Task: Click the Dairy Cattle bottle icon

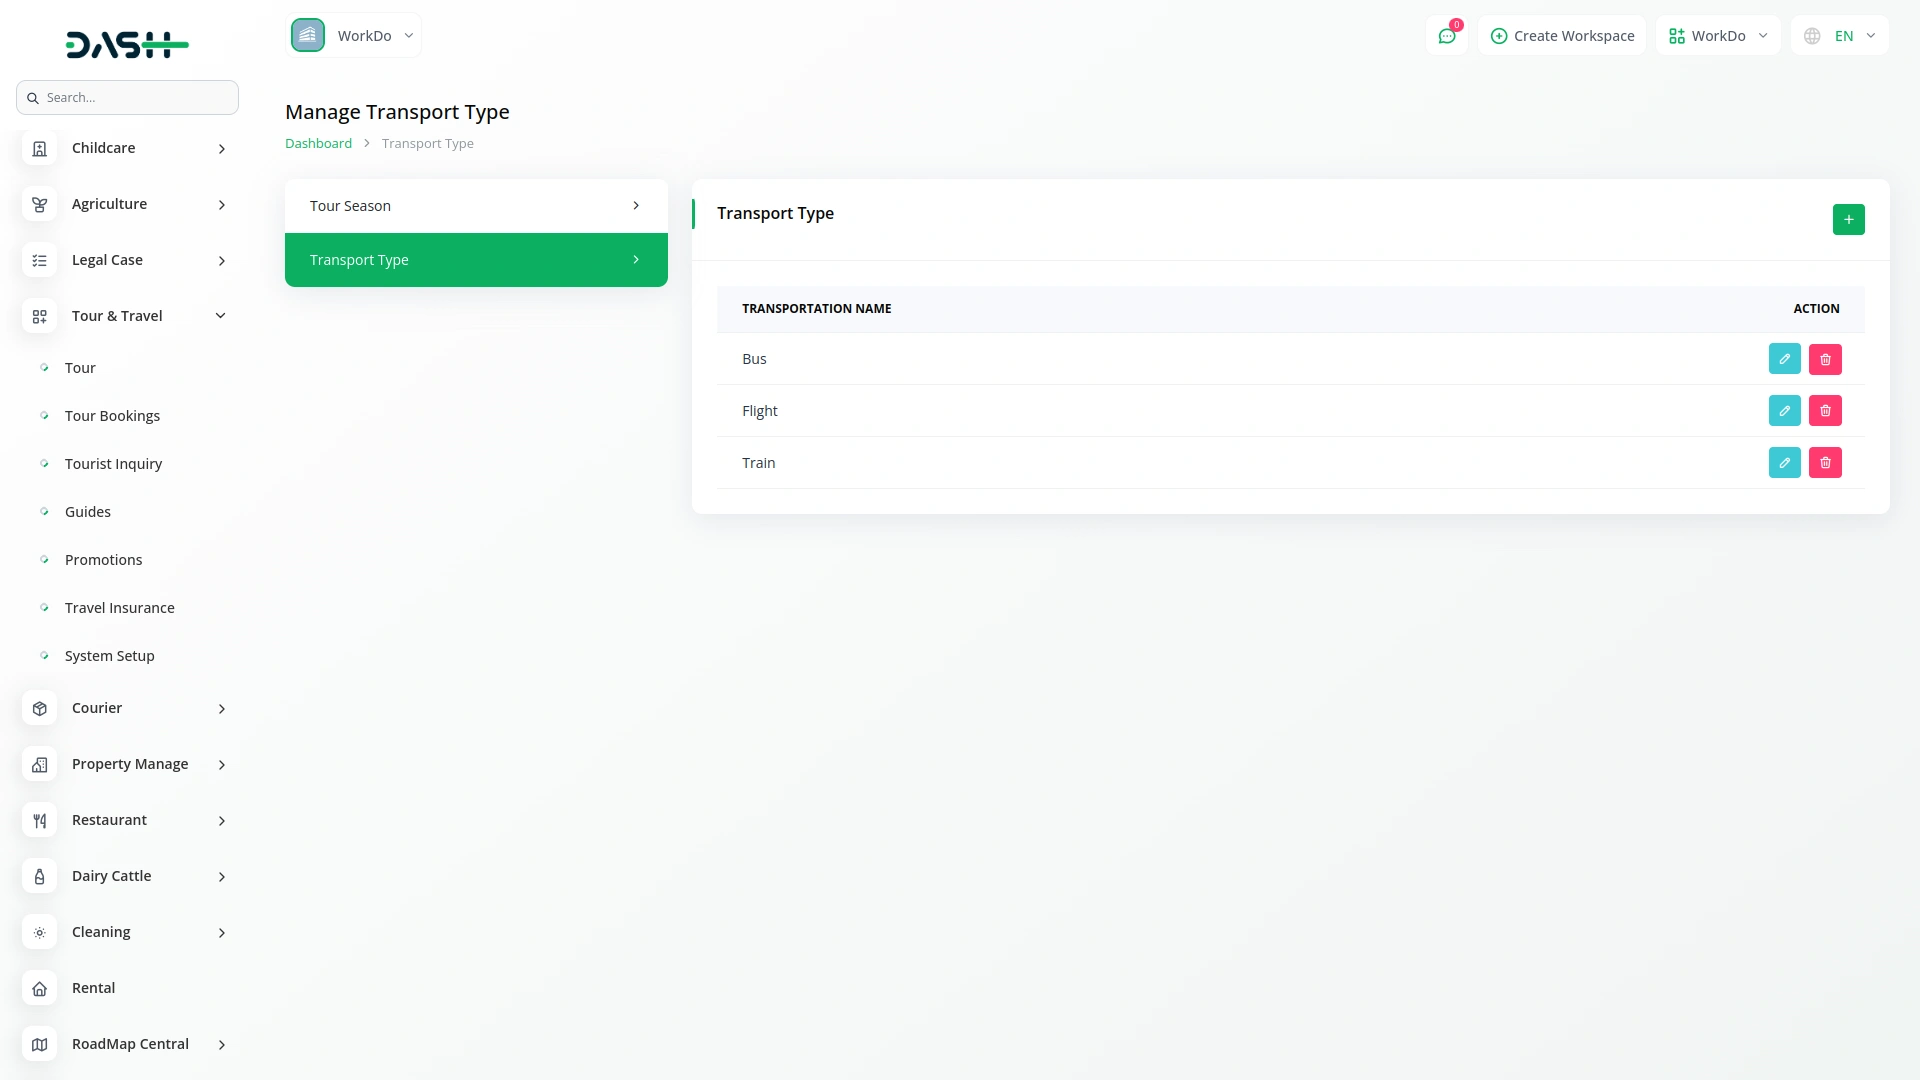Action: (39, 876)
